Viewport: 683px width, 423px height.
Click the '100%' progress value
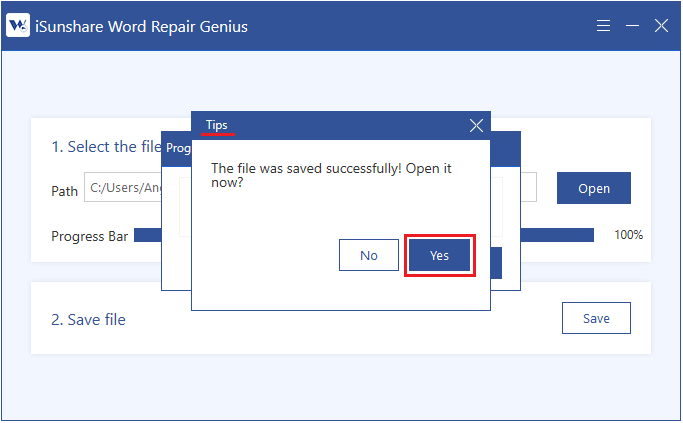pyautogui.click(x=628, y=235)
